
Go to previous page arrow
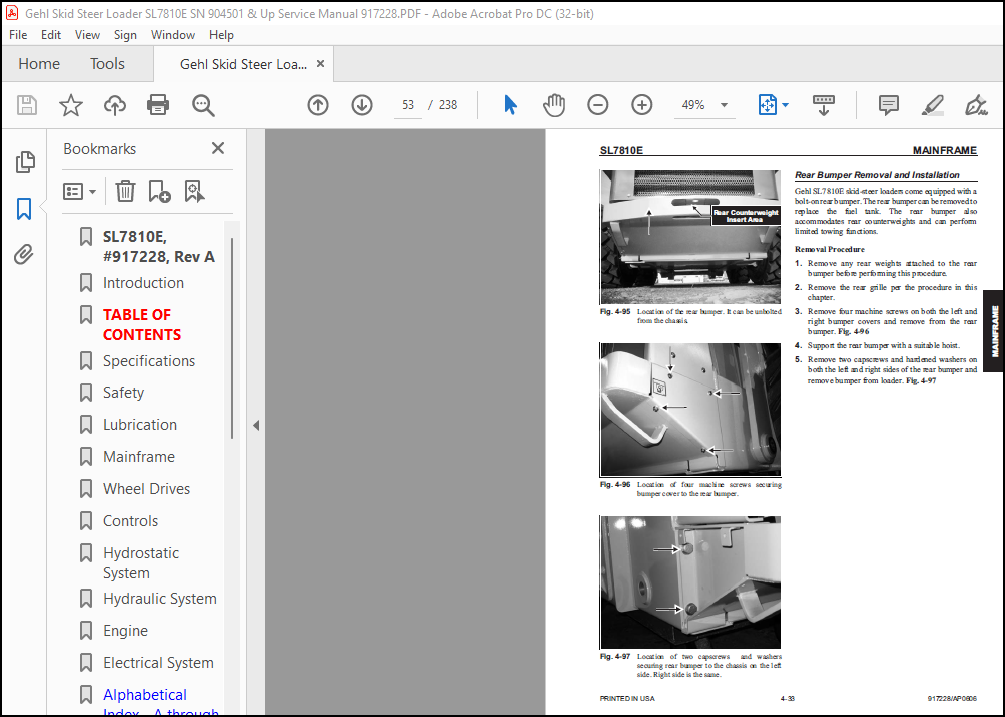pyautogui.click(x=318, y=104)
